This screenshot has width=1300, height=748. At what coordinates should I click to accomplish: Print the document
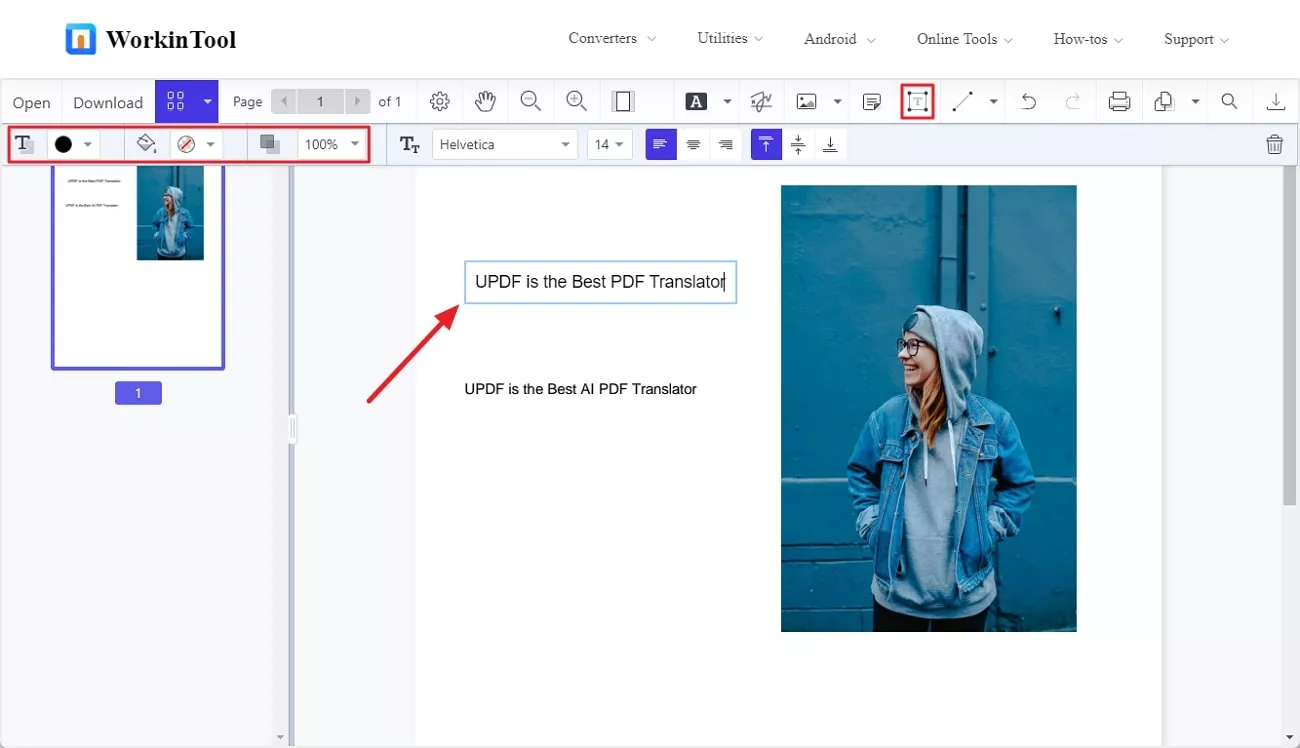tap(1120, 101)
